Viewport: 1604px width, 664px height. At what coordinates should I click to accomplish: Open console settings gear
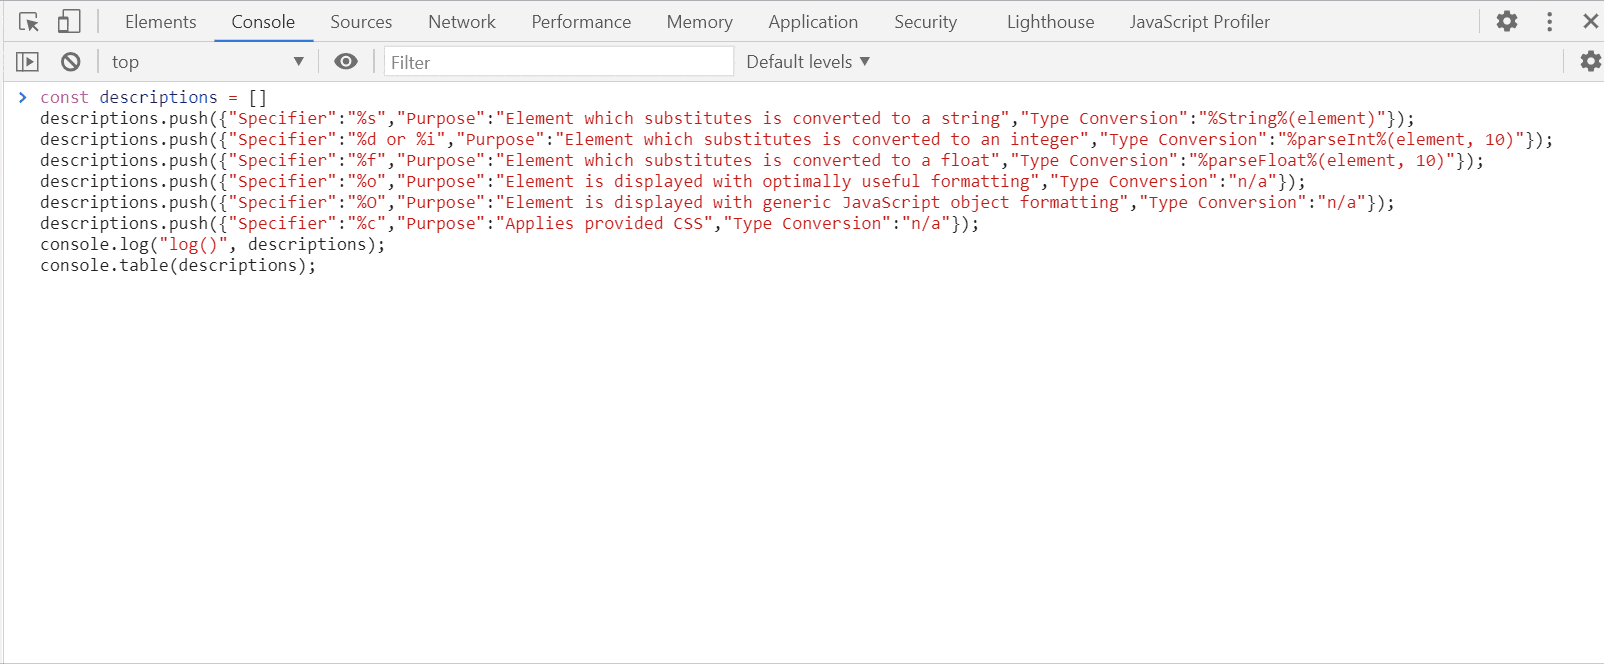point(1590,62)
